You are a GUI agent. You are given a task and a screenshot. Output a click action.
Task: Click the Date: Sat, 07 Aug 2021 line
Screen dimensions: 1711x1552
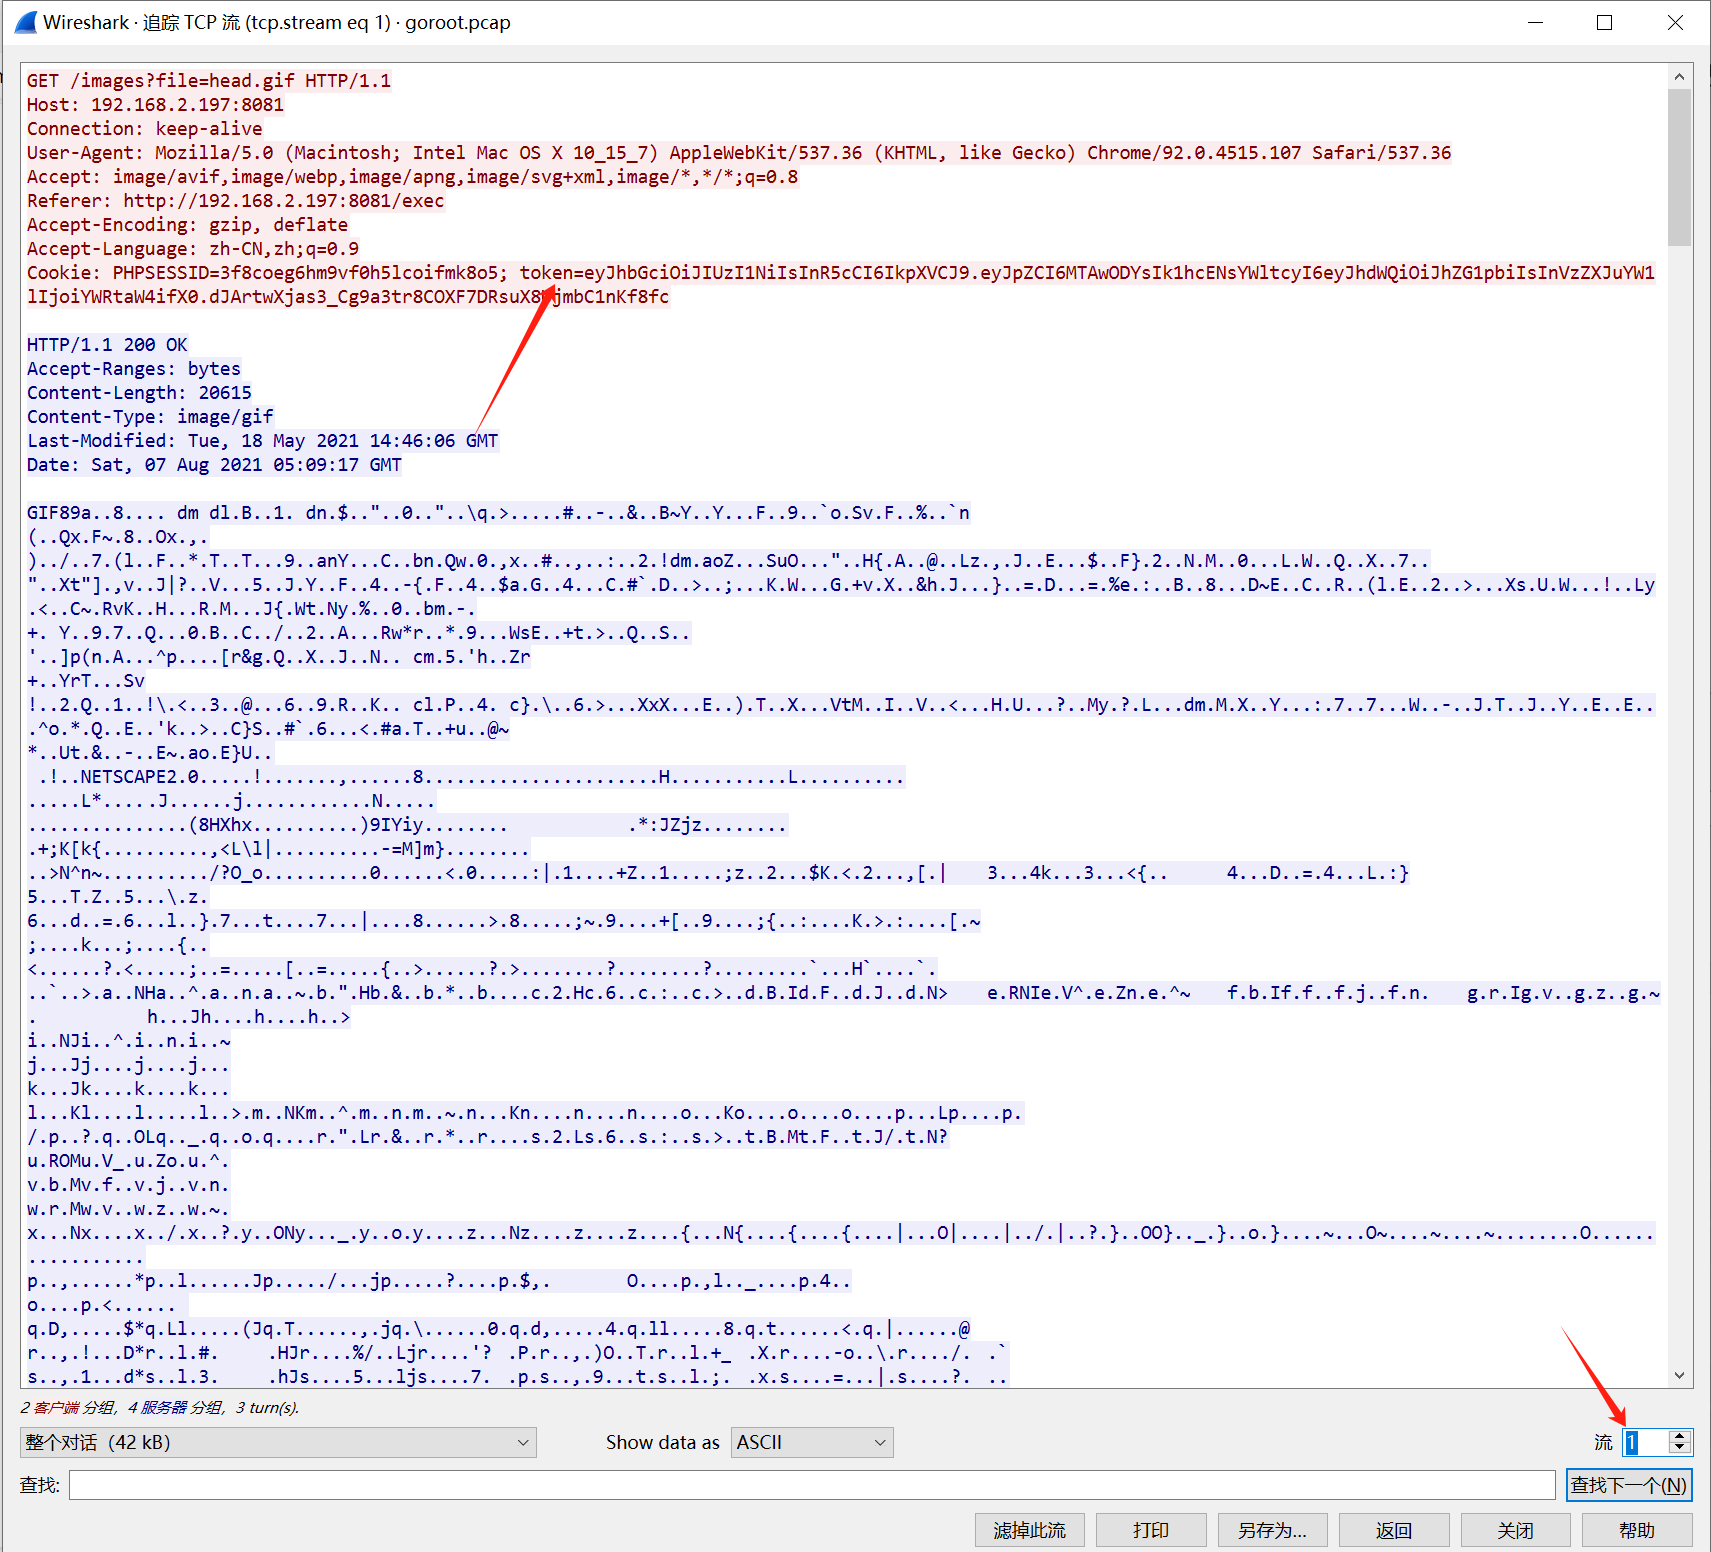214,465
